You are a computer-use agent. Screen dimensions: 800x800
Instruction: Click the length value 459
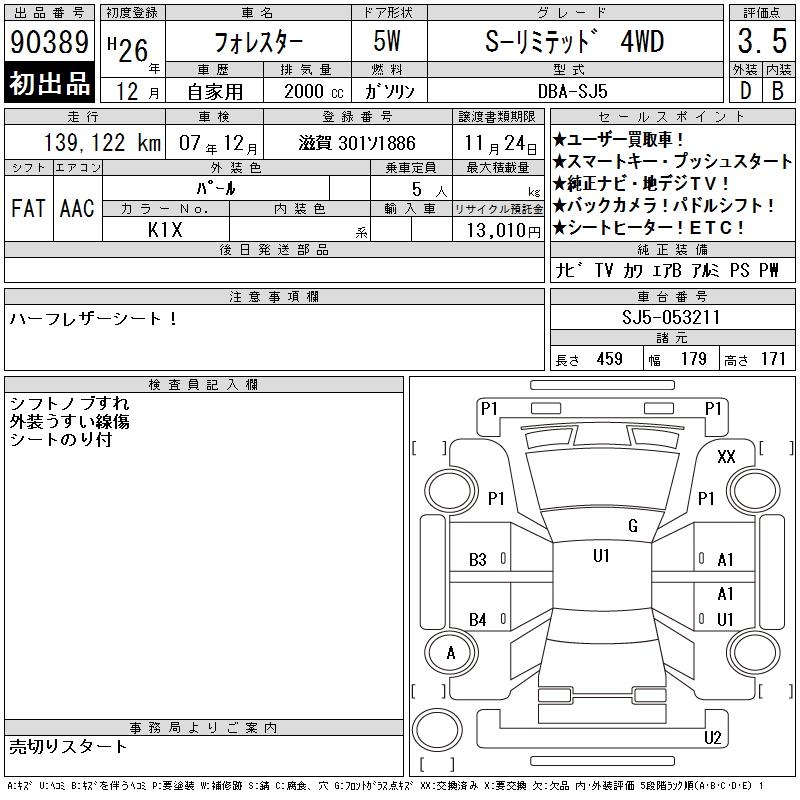click(609, 359)
